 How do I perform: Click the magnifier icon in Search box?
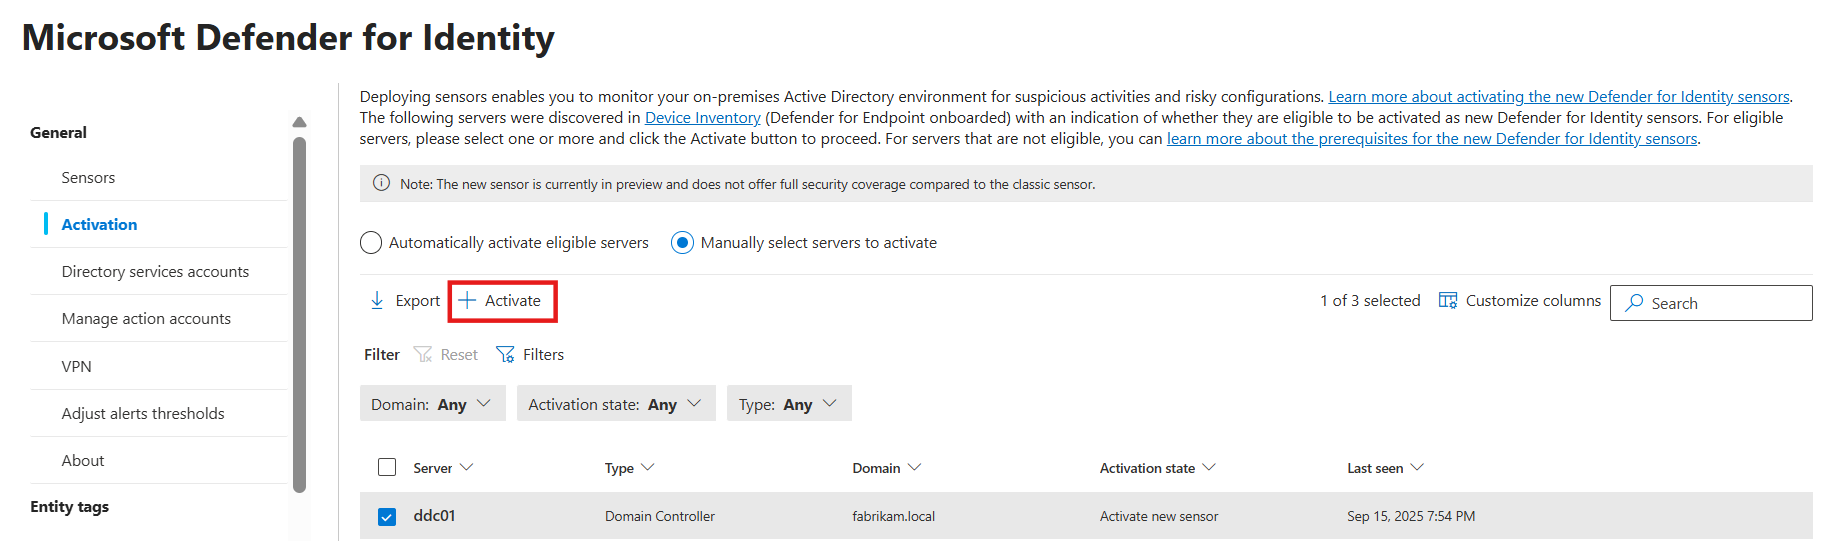tap(1634, 303)
